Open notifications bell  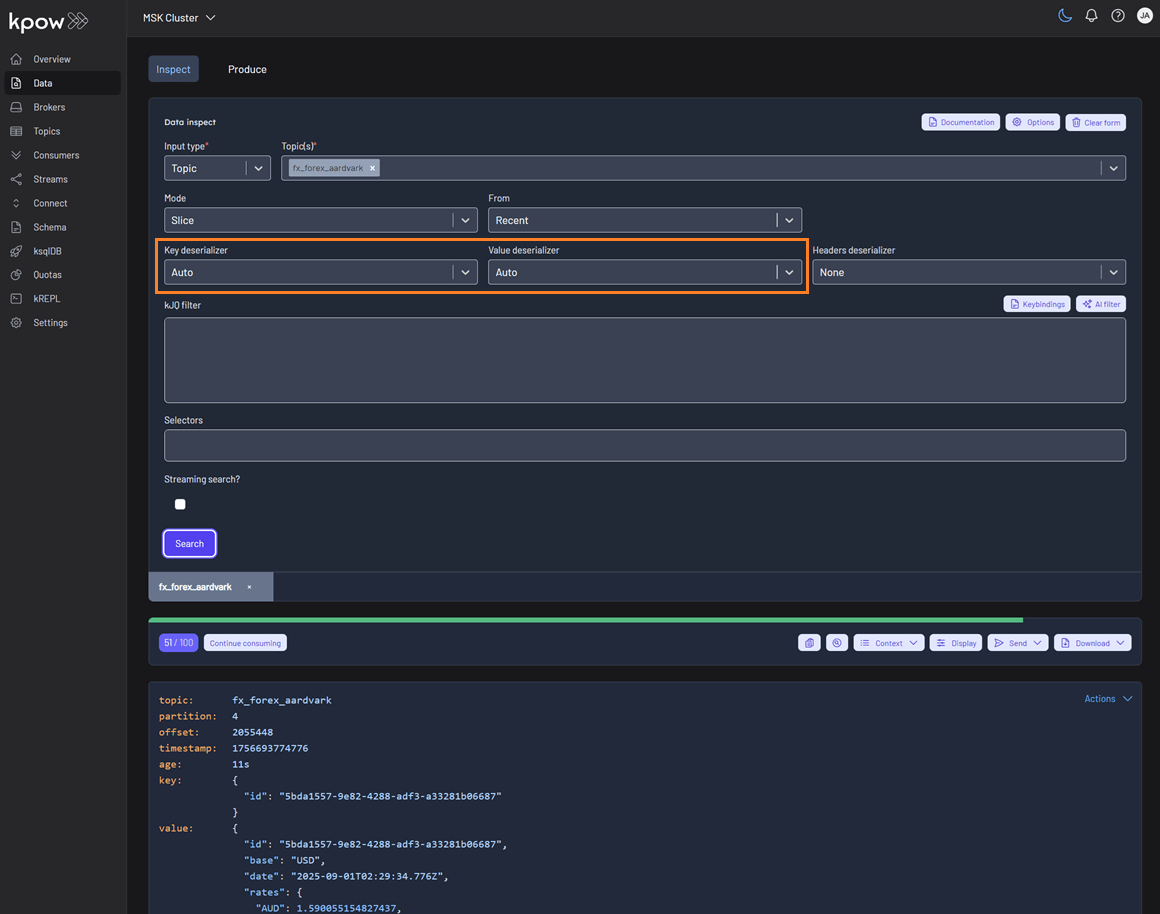click(1091, 16)
